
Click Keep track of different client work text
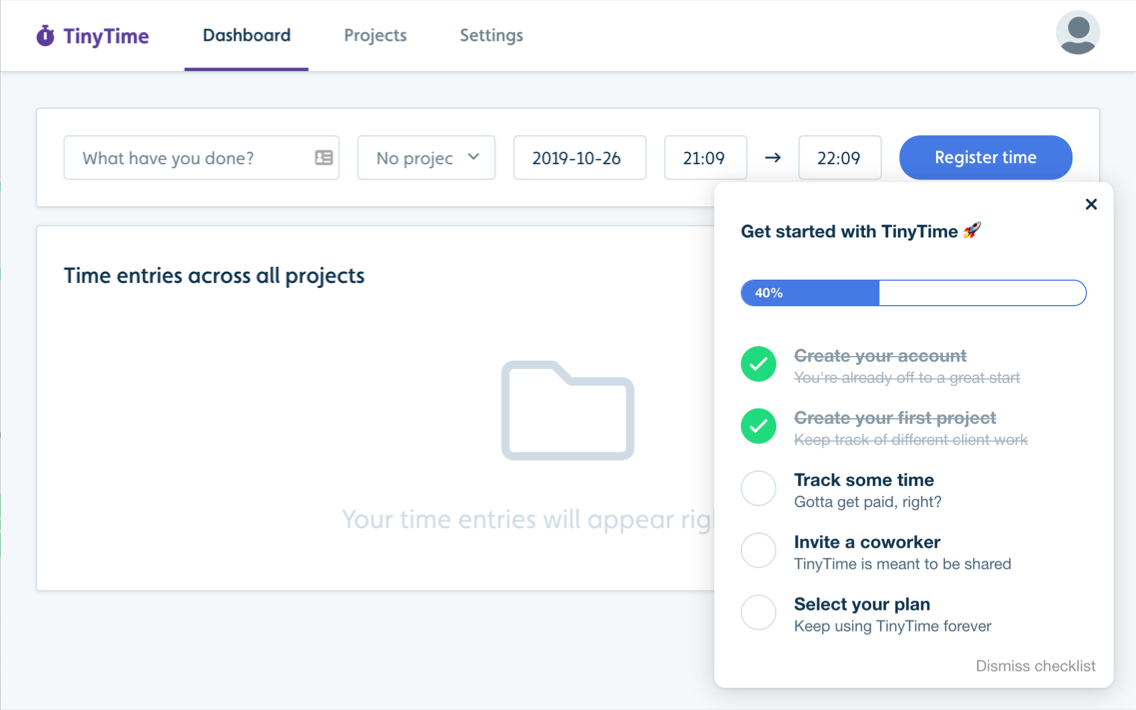[x=911, y=440]
